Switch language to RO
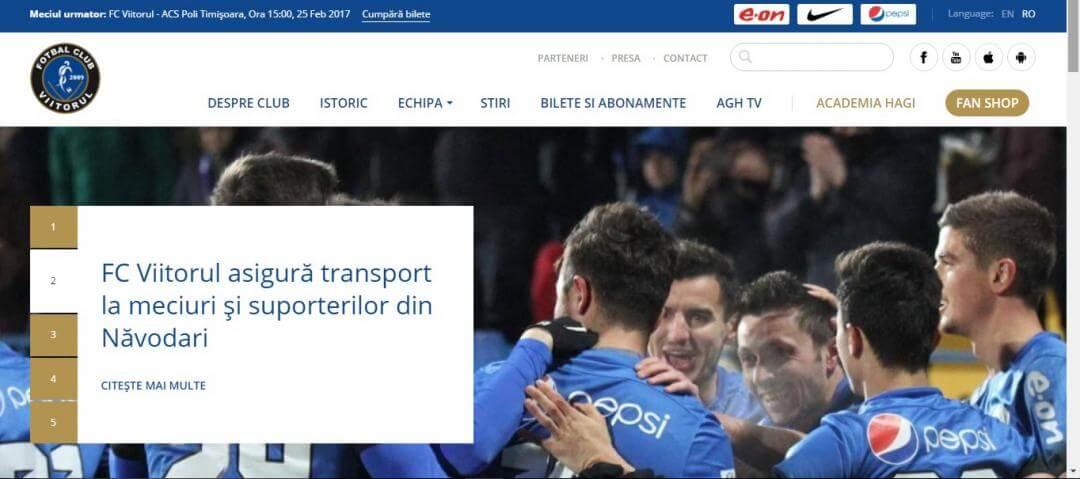1080x479 pixels. [1028, 14]
